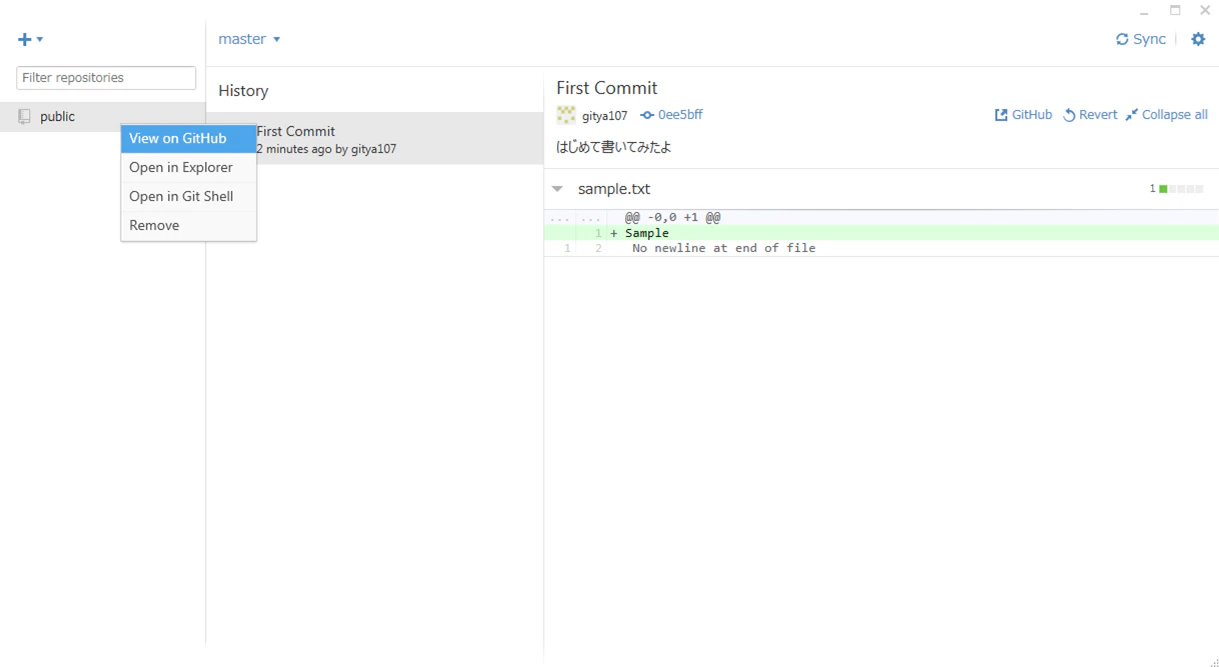
Task: Open the settings gear menu
Action: 1198,40
